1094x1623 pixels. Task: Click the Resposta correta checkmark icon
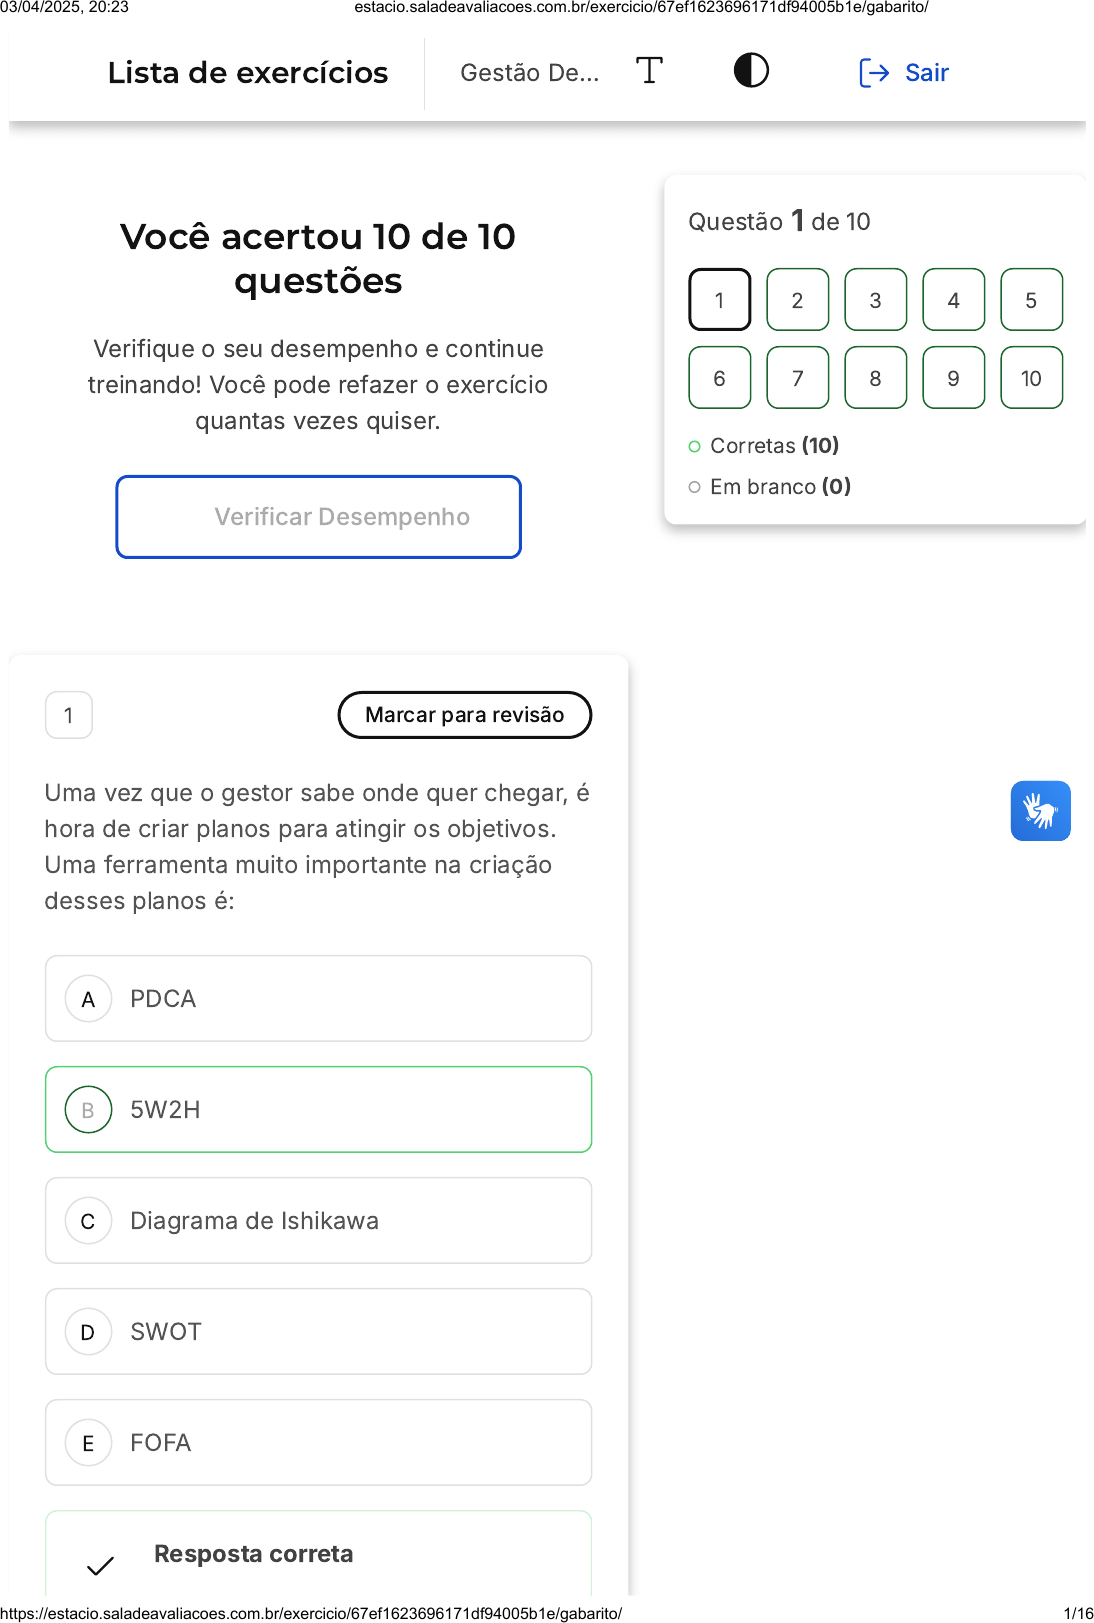pyautogui.click(x=100, y=1565)
